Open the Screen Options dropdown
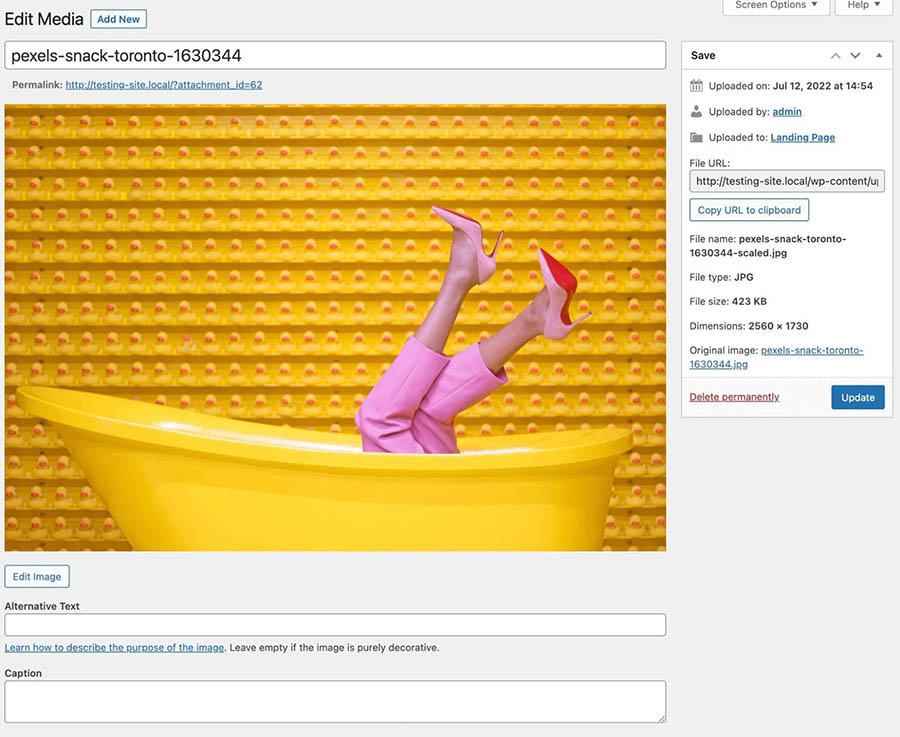The width and height of the screenshot is (900, 737). [x=776, y=6]
